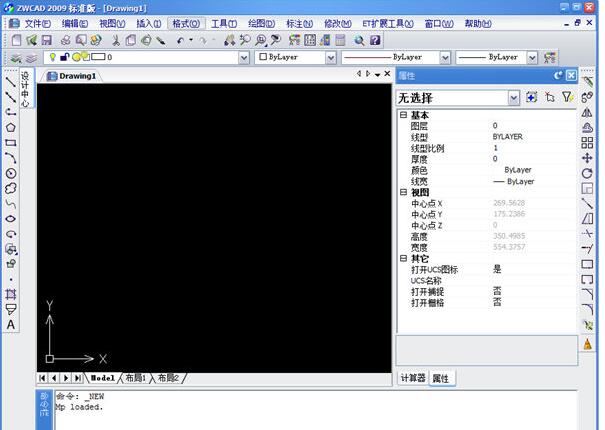This screenshot has height=430, width=605.
Task: Select the Move tool in modify toolbar
Action: (587, 158)
